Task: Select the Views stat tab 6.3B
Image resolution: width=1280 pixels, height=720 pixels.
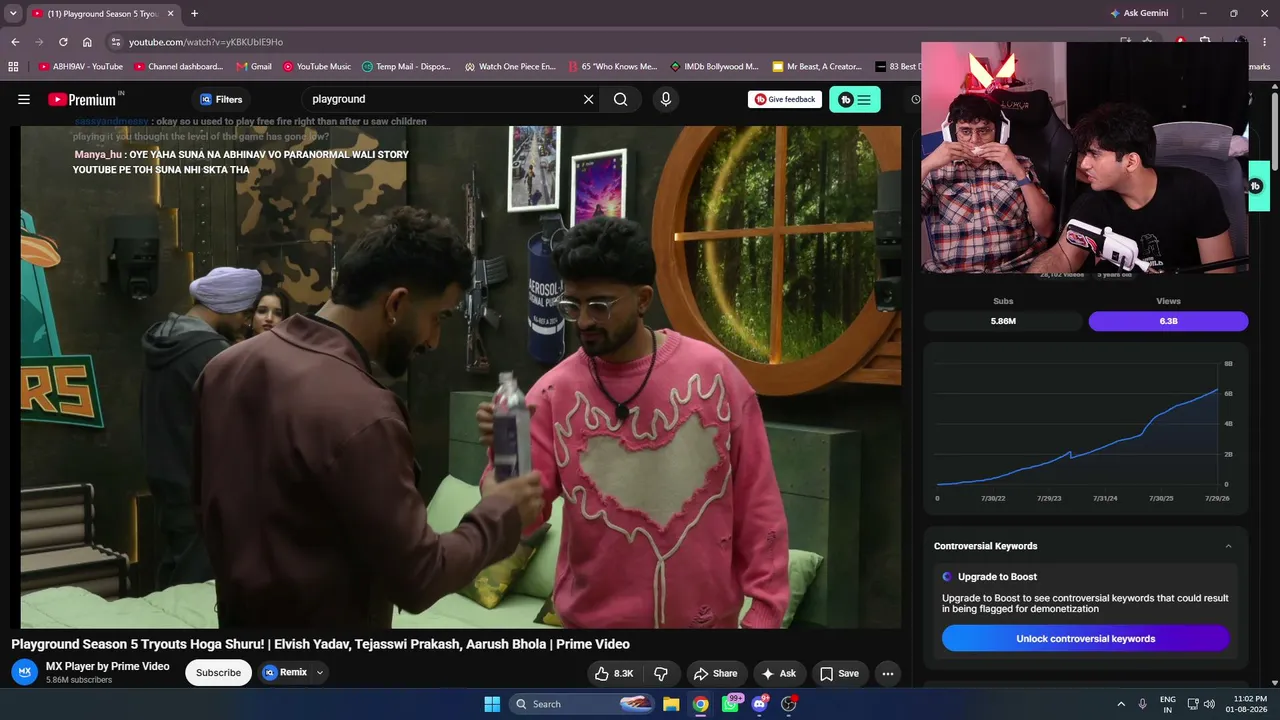Action: pos(1168,321)
